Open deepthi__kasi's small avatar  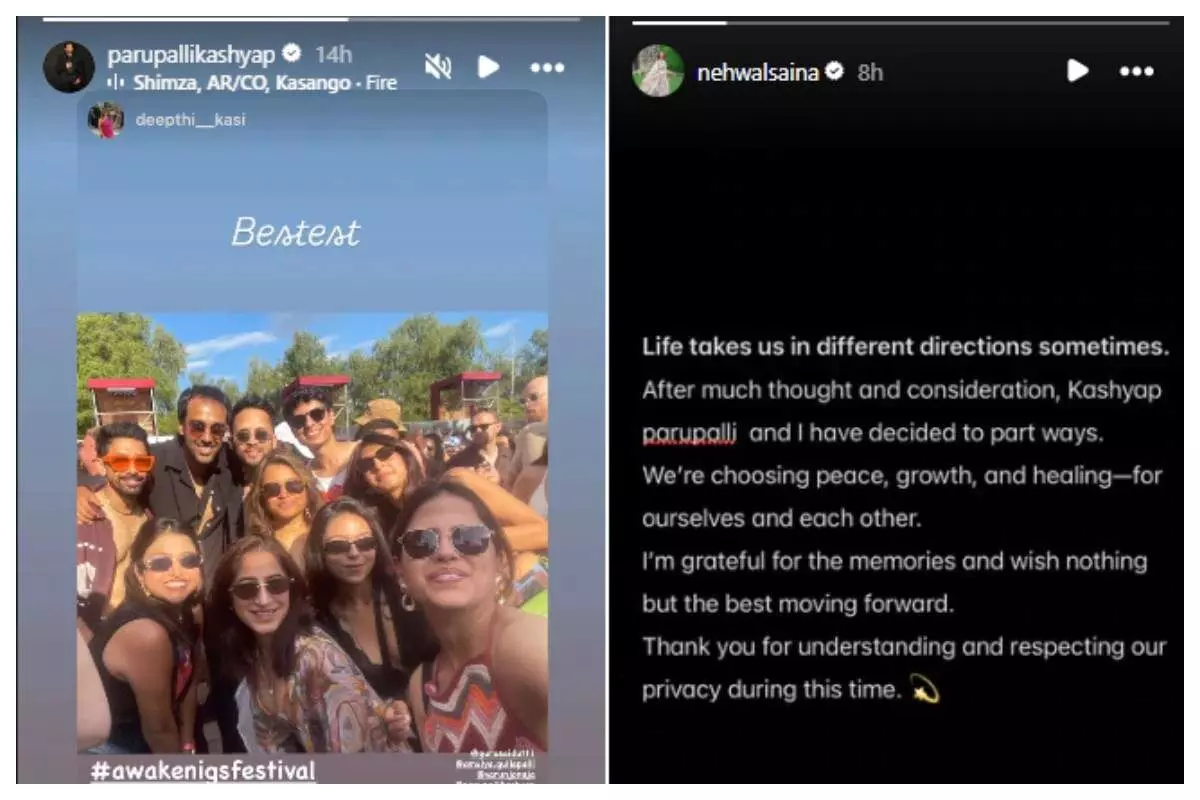[x=105, y=120]
